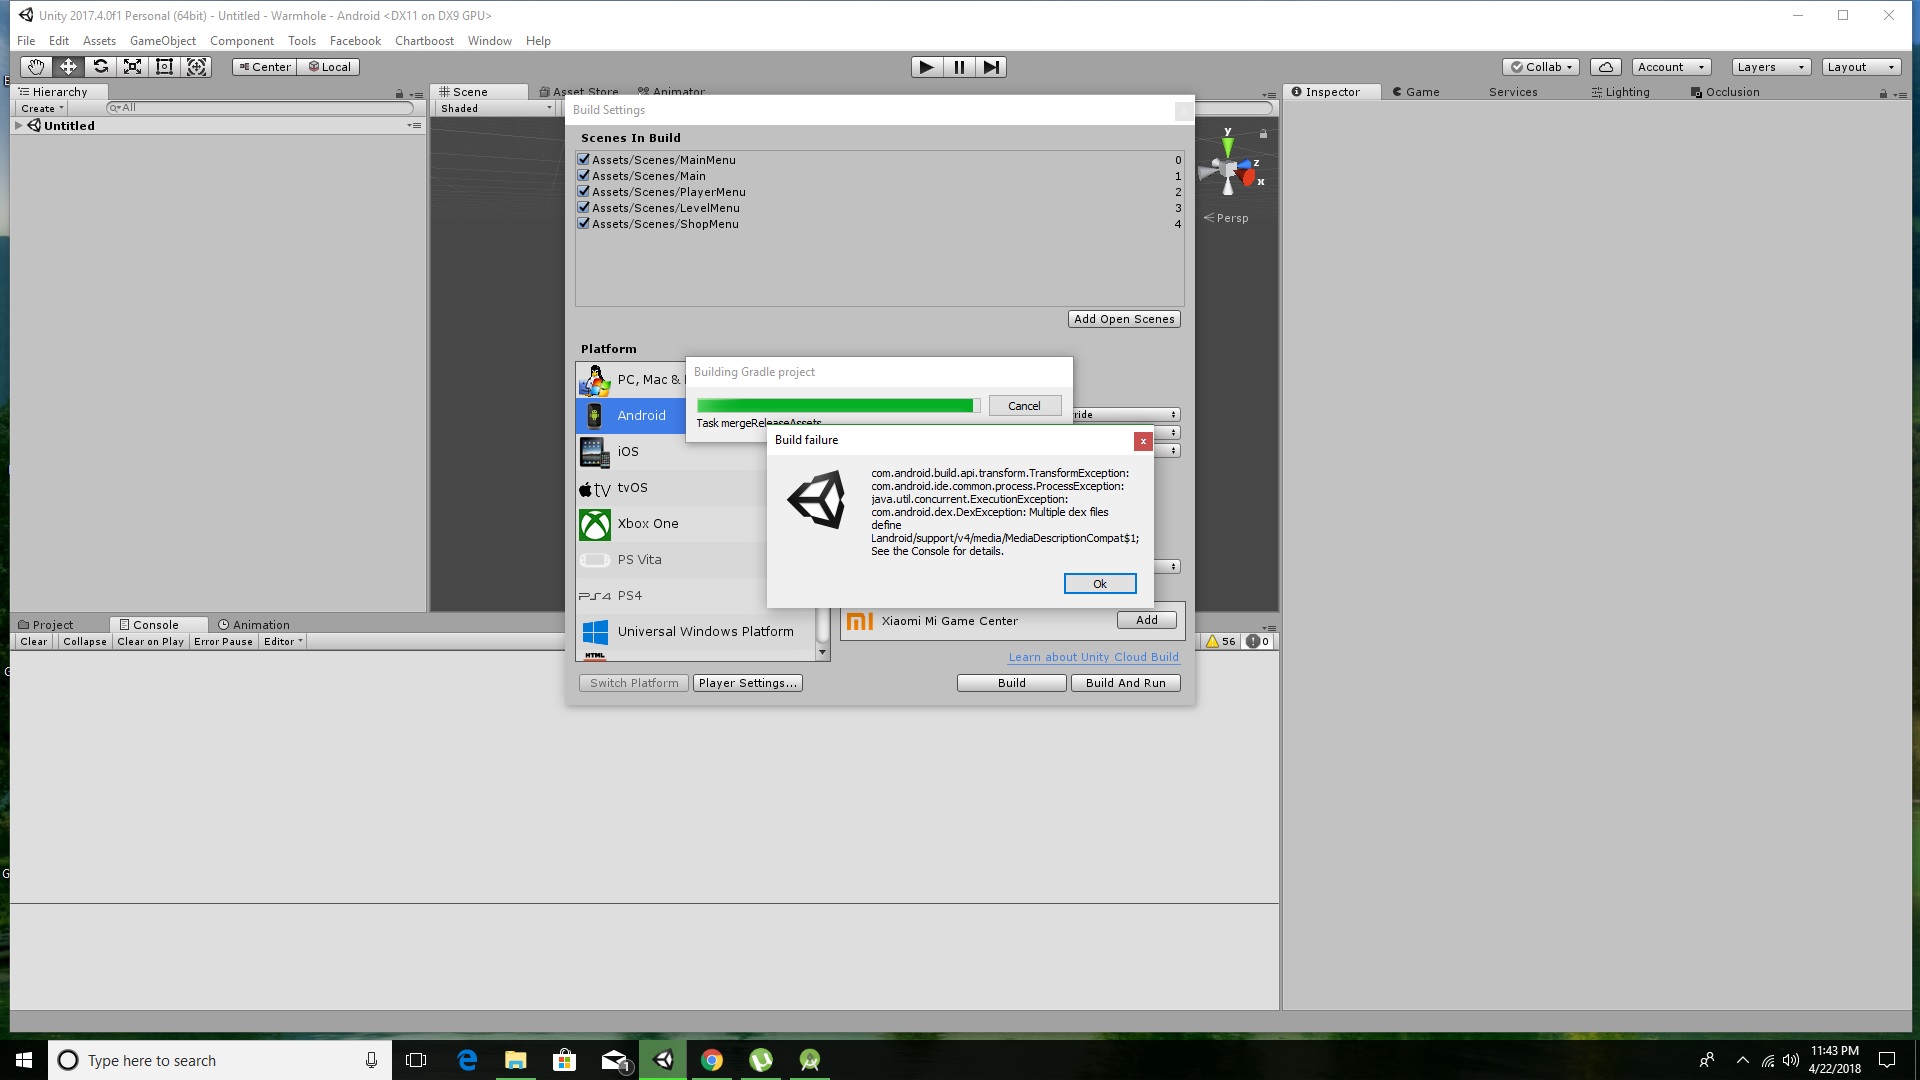Open the Shaded draw mode dropdown
Screen dimensions: 1920x1080
(x=496, y=108)
